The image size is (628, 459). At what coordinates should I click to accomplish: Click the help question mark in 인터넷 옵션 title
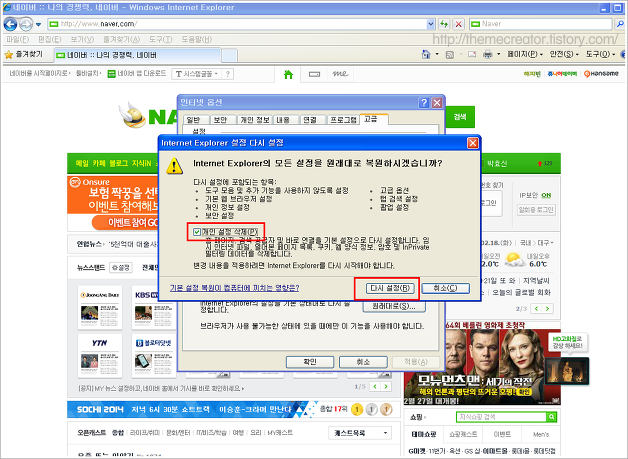424,103
